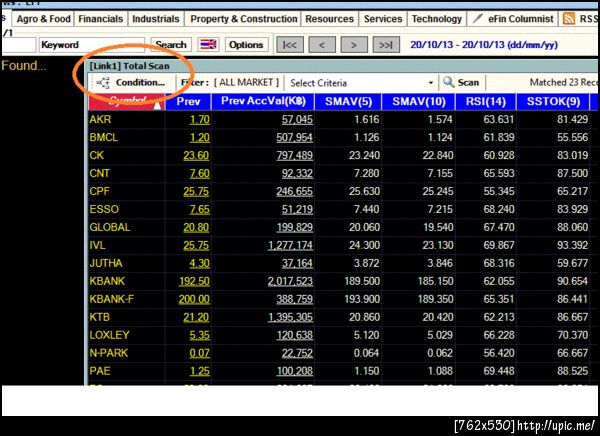
Task: Open the eFin Columnist tab
Action: click(x=513, y=19)
